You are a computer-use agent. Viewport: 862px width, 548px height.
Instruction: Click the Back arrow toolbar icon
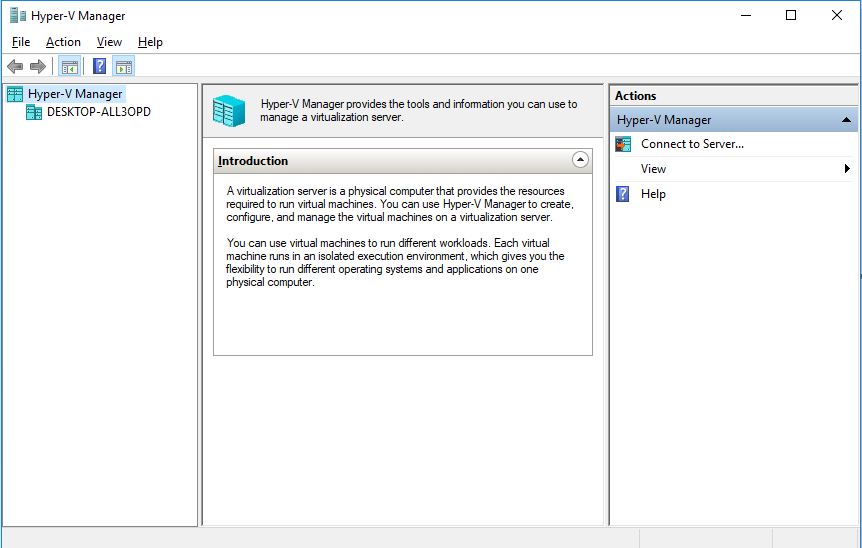click(x=15, y=67)
